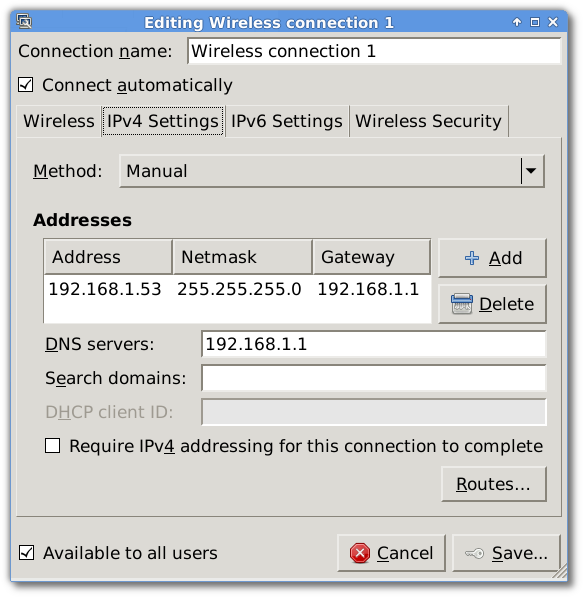Open the IPv6 Settings tab
This screenshot has width=584, height=598.
tap(287, 121)
